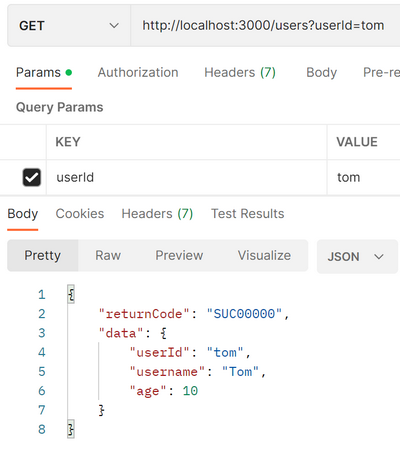Click the "userId" key in response JSON

(159, 352)
